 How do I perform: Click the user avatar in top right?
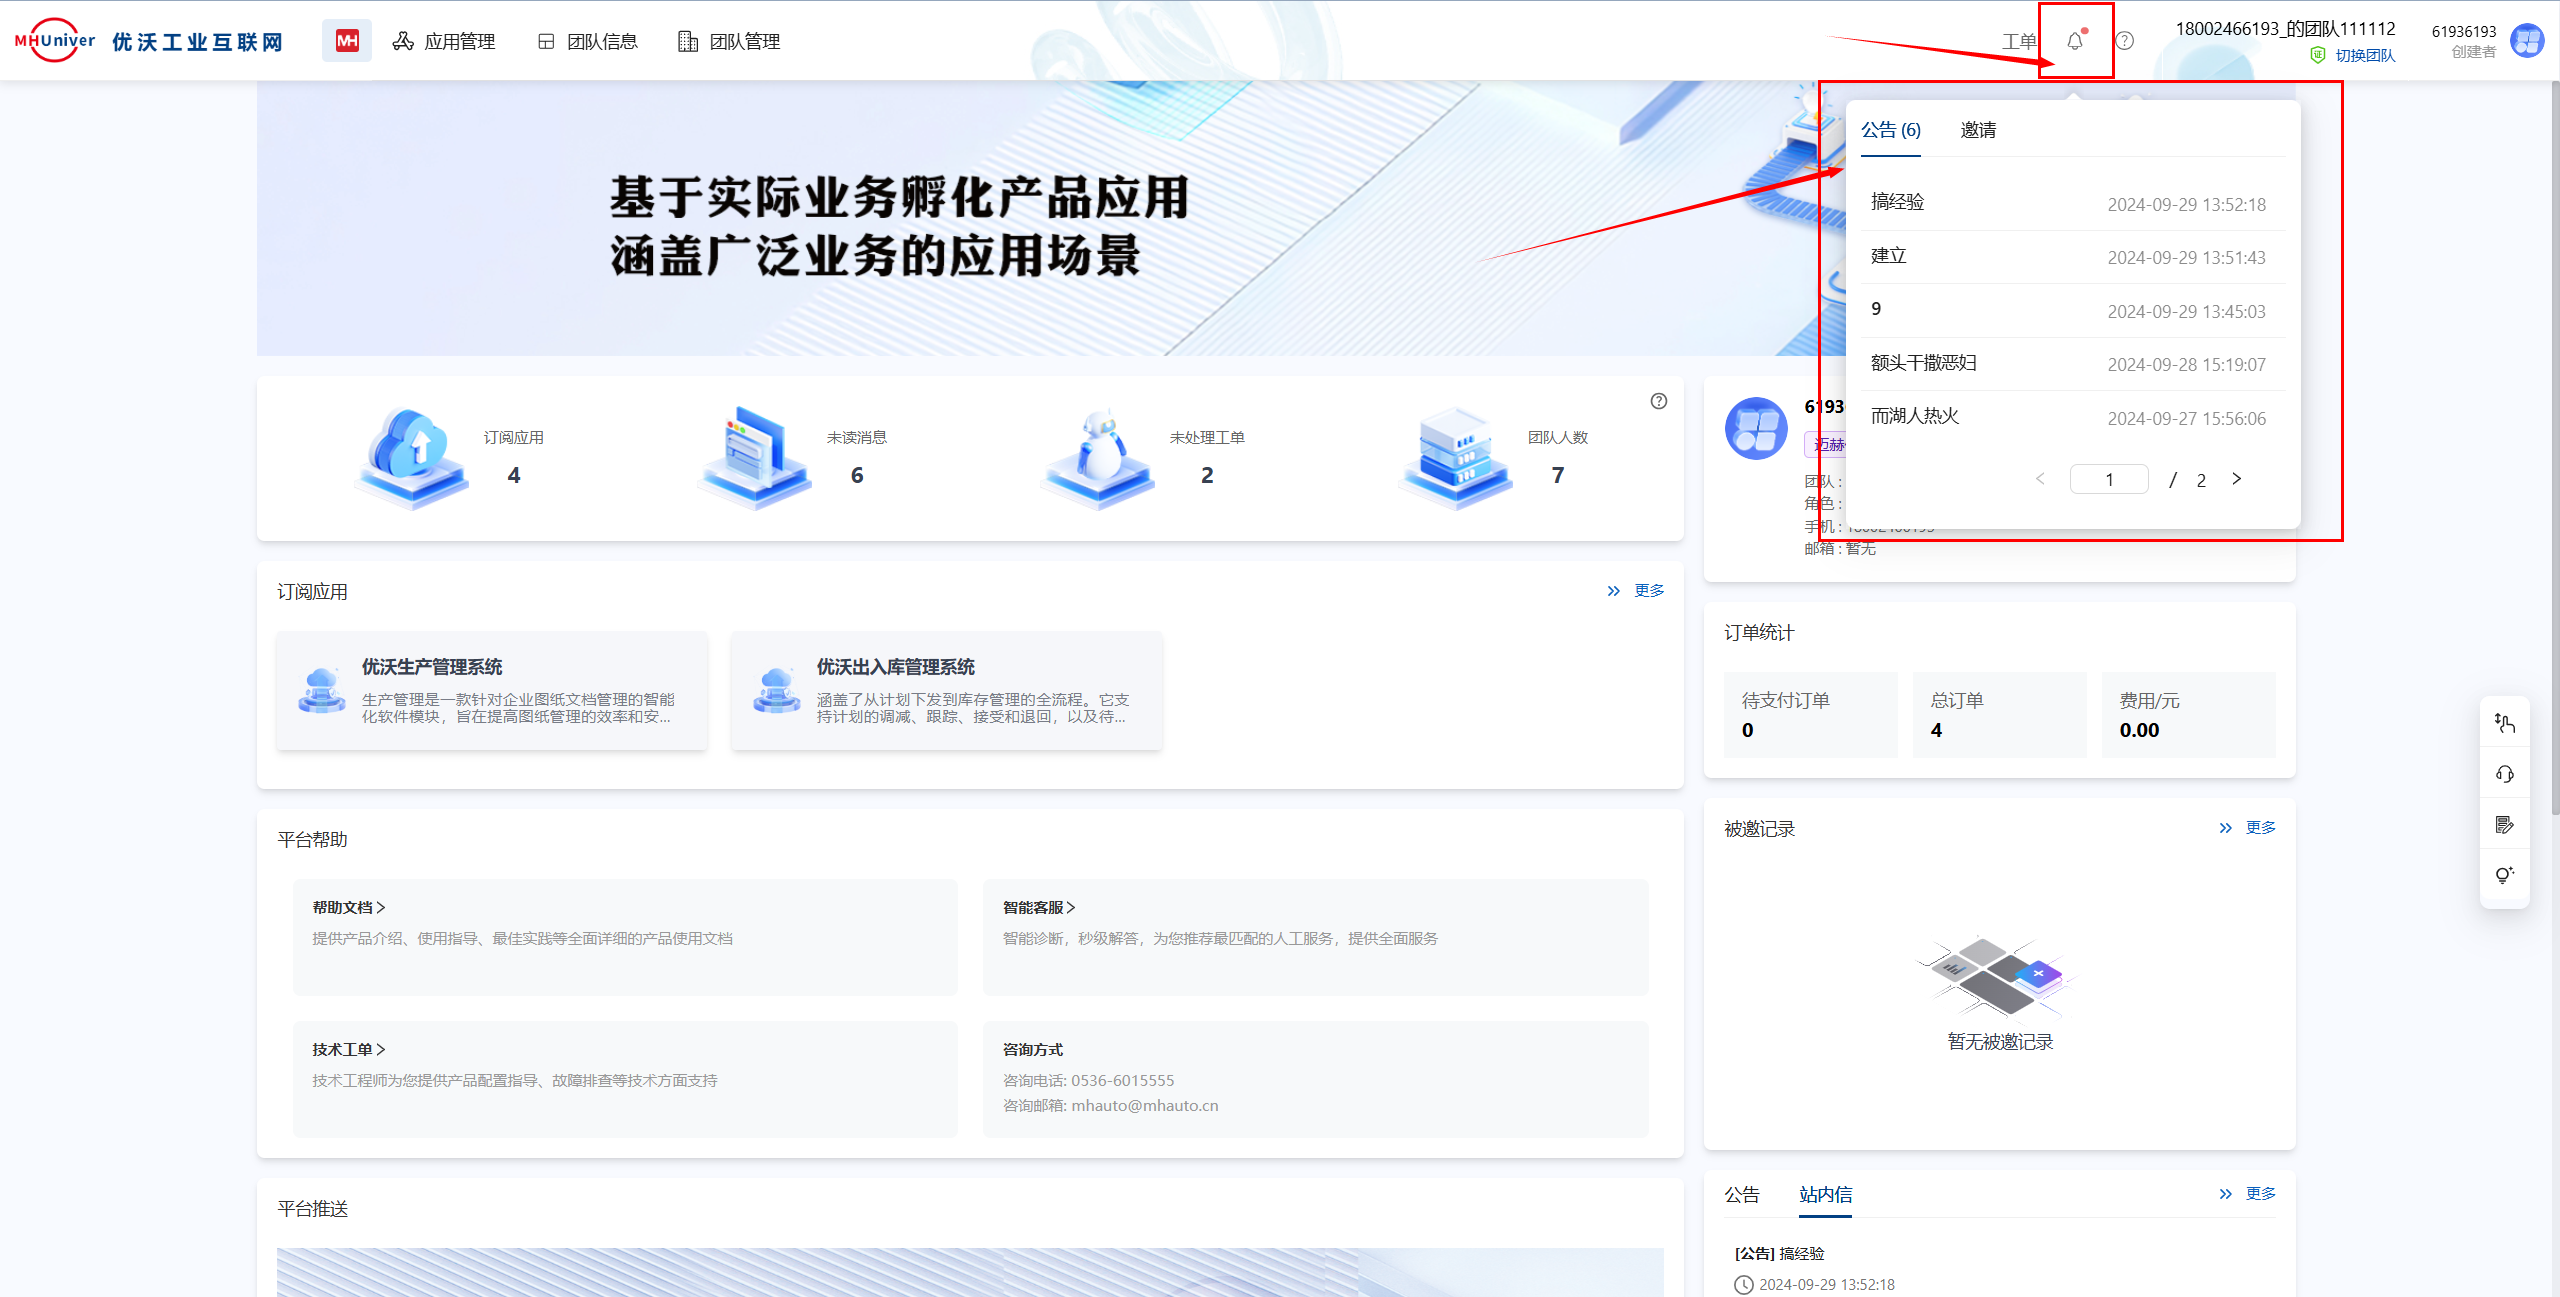pos(2527,41)
